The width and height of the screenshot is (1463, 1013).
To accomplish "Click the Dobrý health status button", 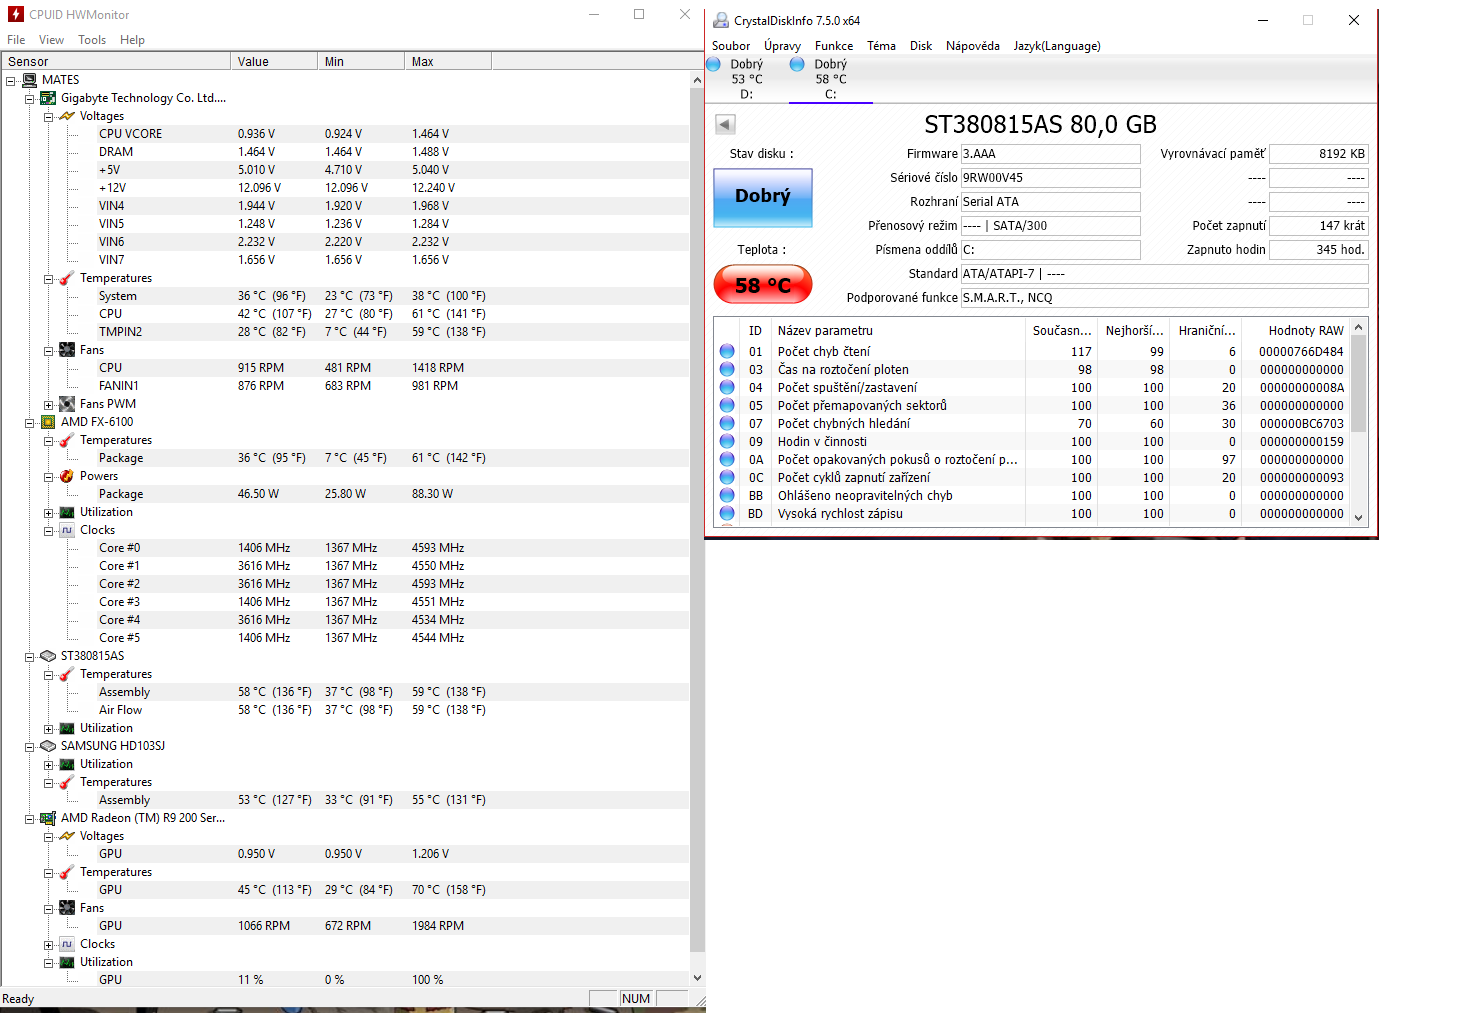I will coord(762,197).
